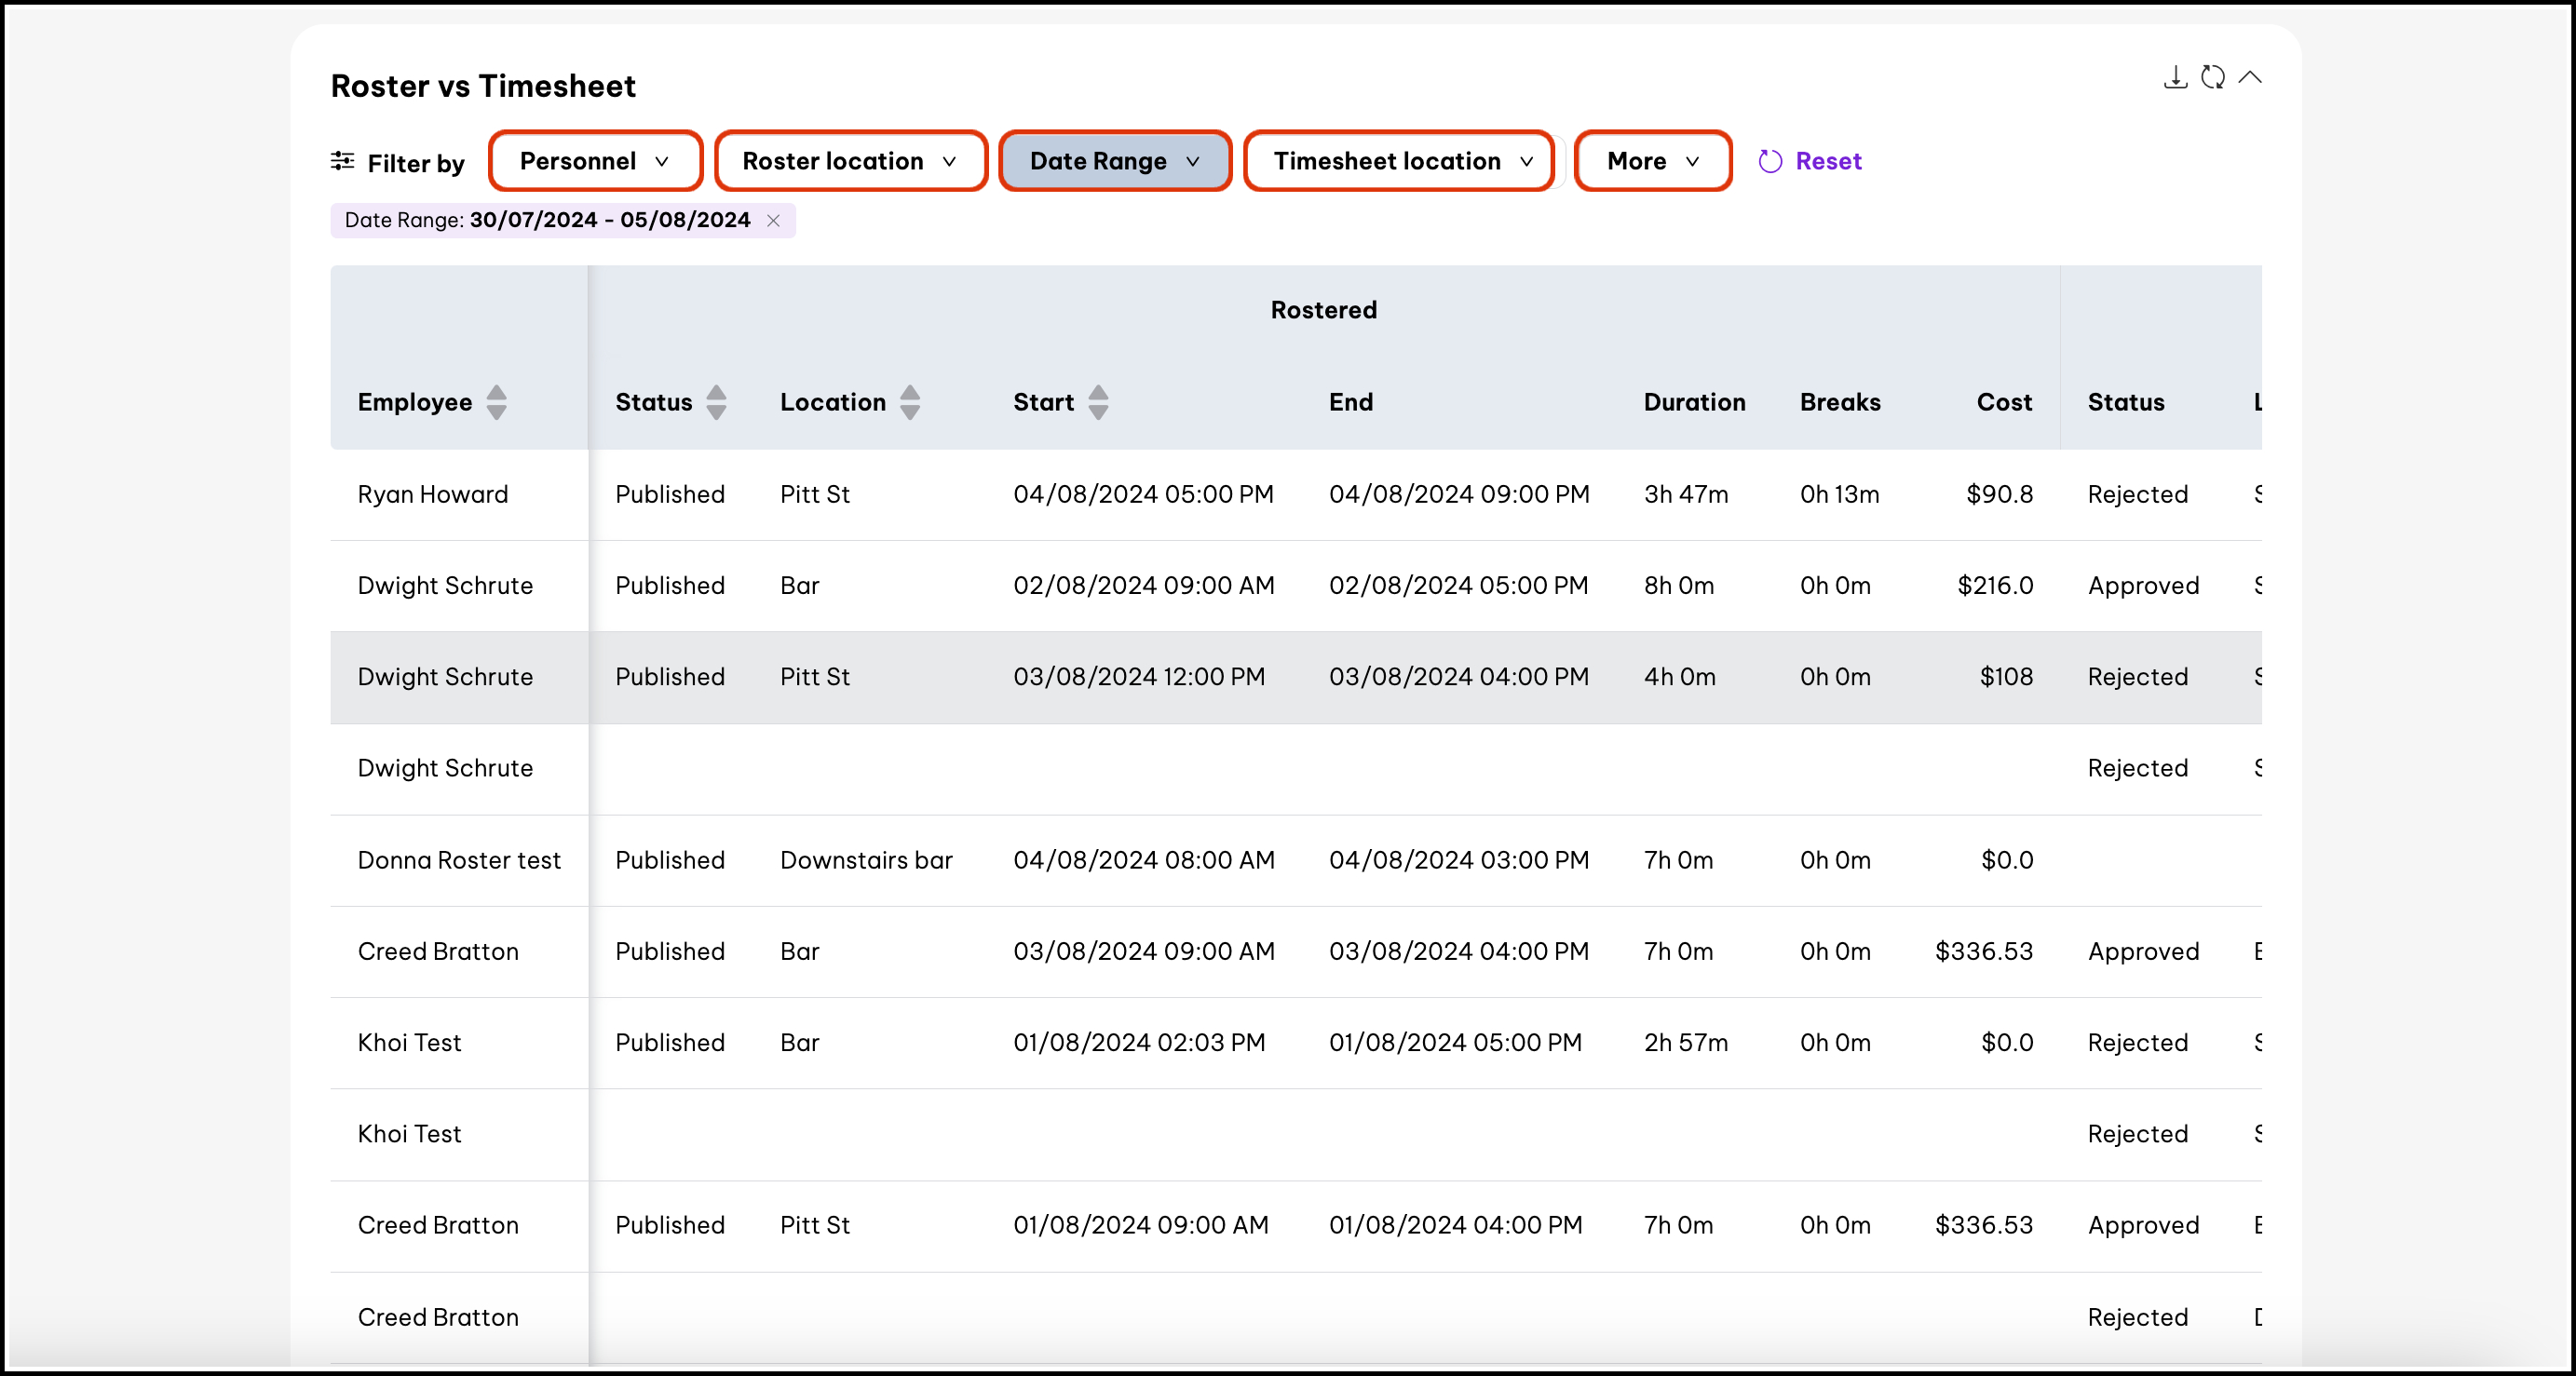Expand the Timesheet location dropdown
The height and width of the screenshot is (1376, 2576).
coord(1400,161)
